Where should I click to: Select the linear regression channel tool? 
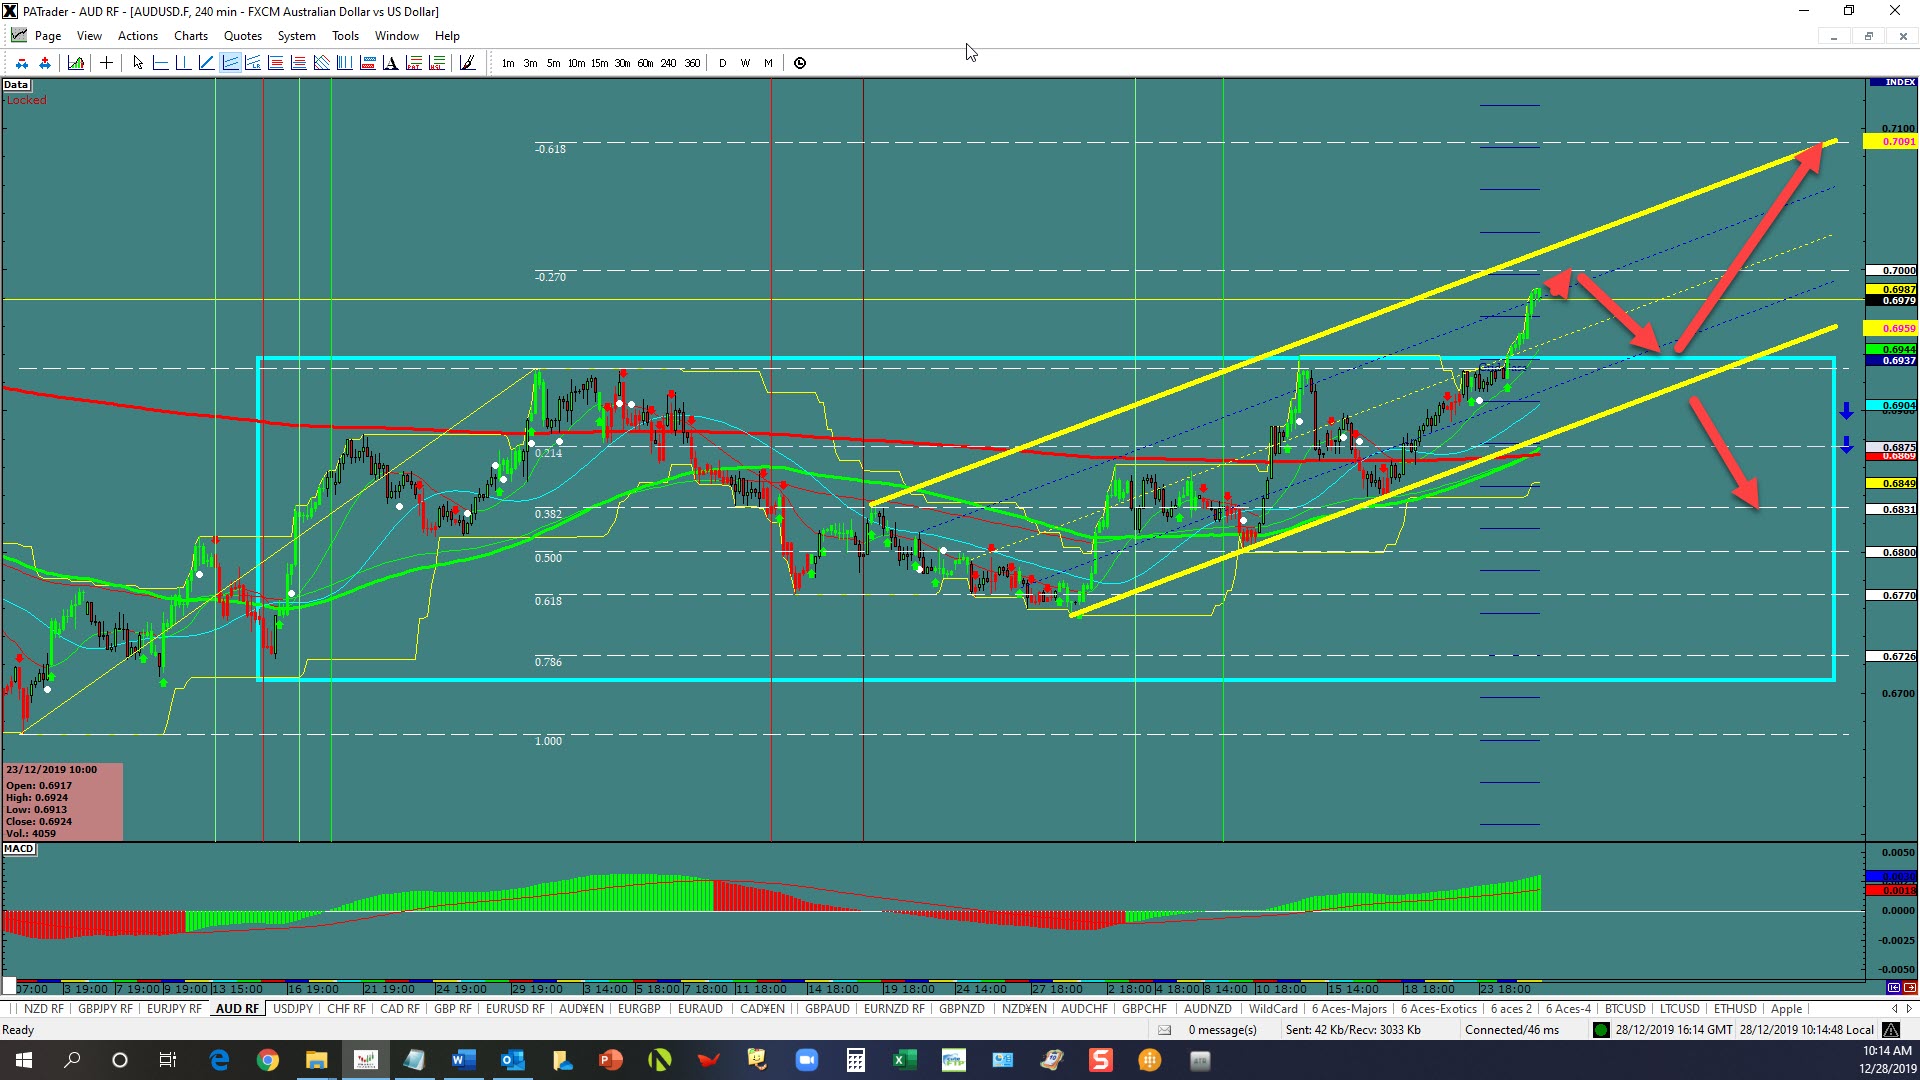(x=253, y=63)
